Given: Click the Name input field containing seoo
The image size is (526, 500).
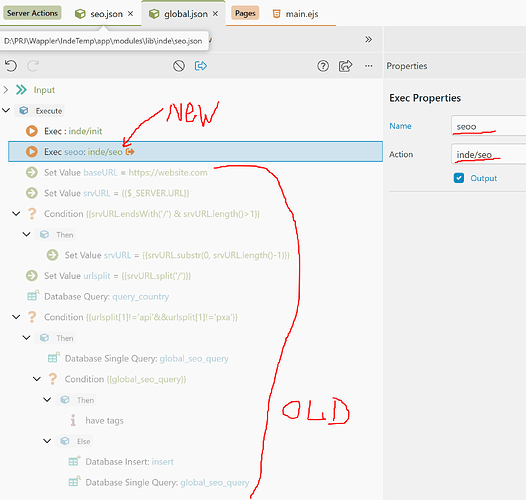Looking at the screenshot, I should (488, 126).
